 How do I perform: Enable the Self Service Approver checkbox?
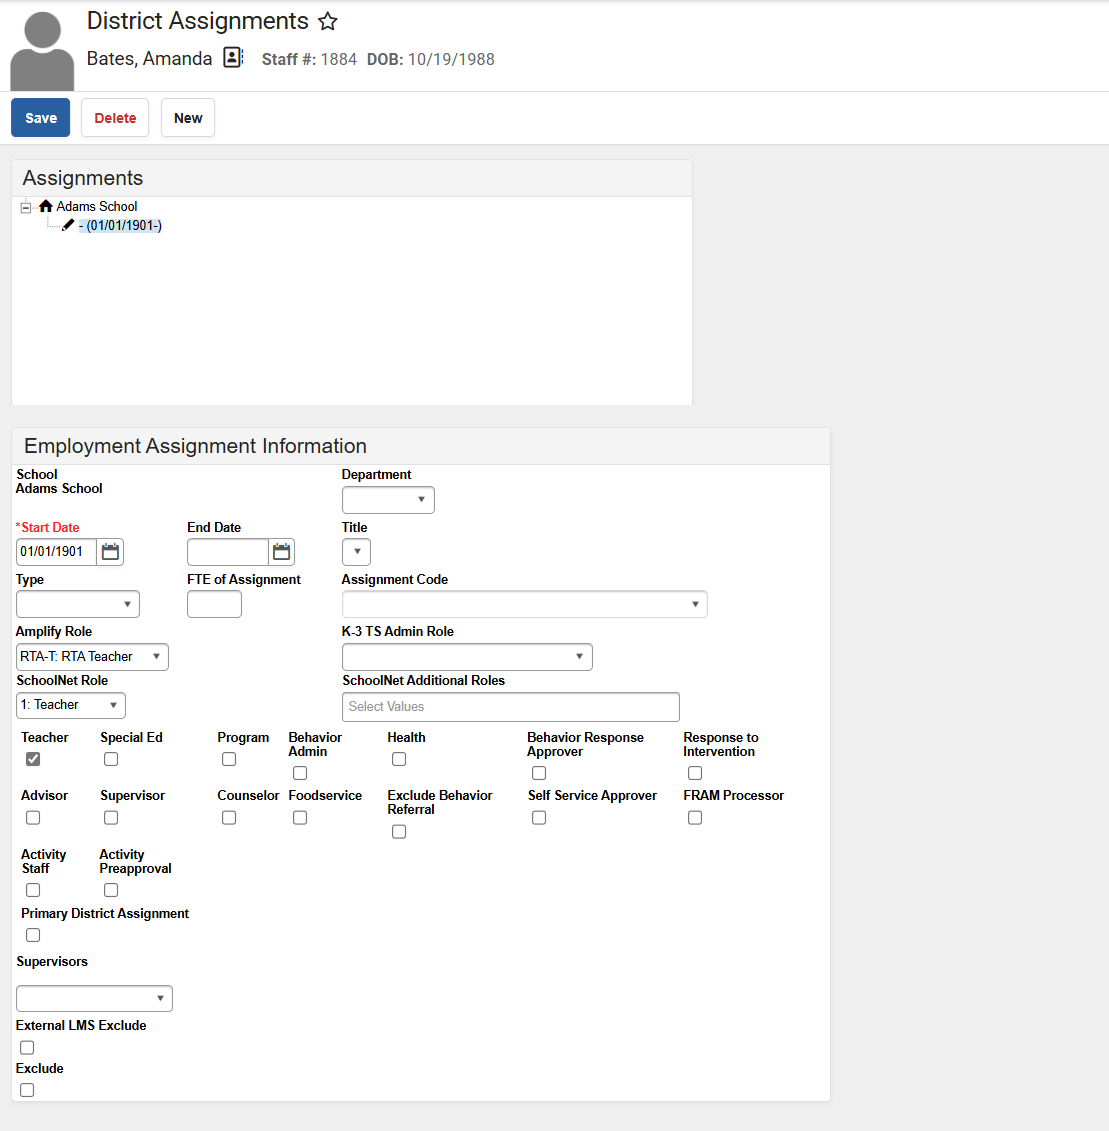coord(539,818)
